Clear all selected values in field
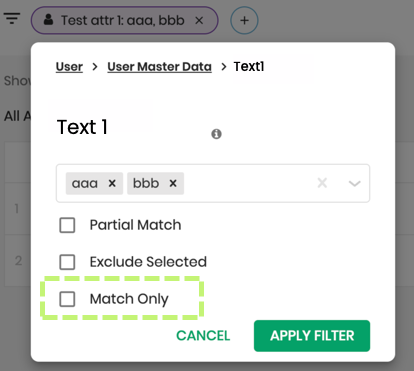 [322, 183]
